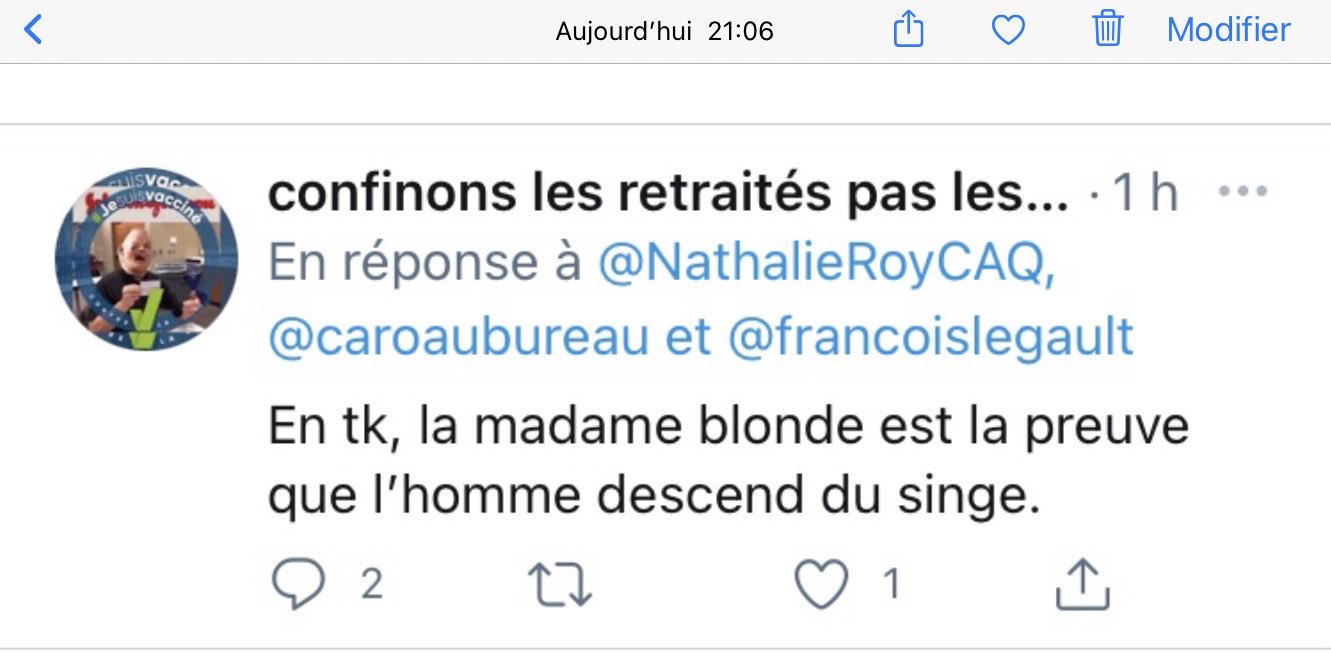The height and width of the screenshot is (658, 1331).
Task: Open the tweet author's profile picture
Action: click(146, 258)
